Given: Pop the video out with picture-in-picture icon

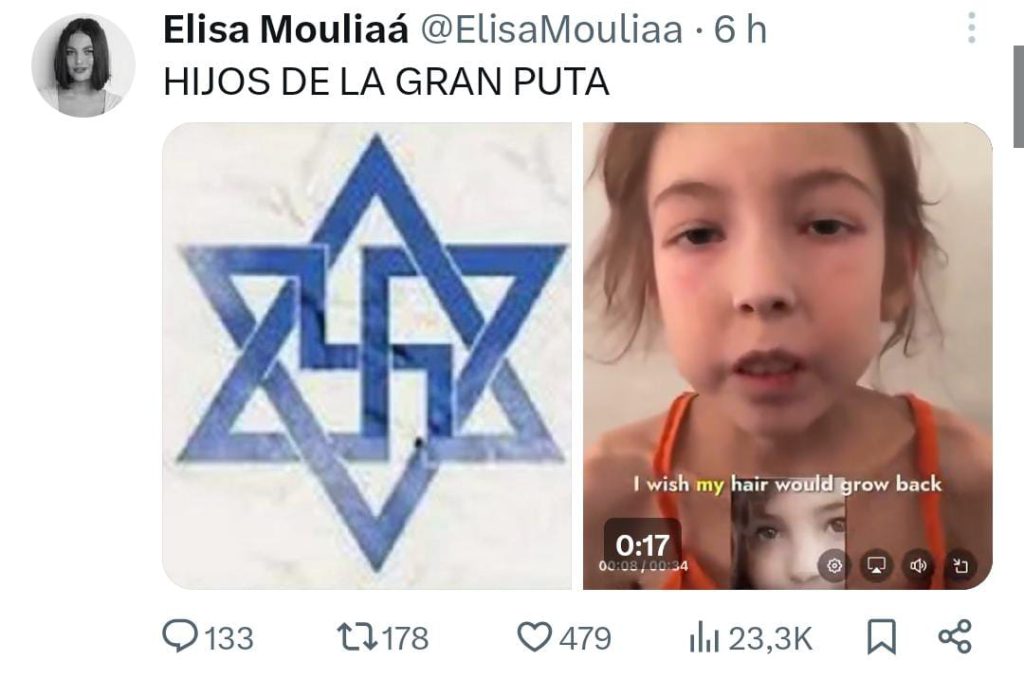Looking at the screenshot, I should tap(960, 565).
